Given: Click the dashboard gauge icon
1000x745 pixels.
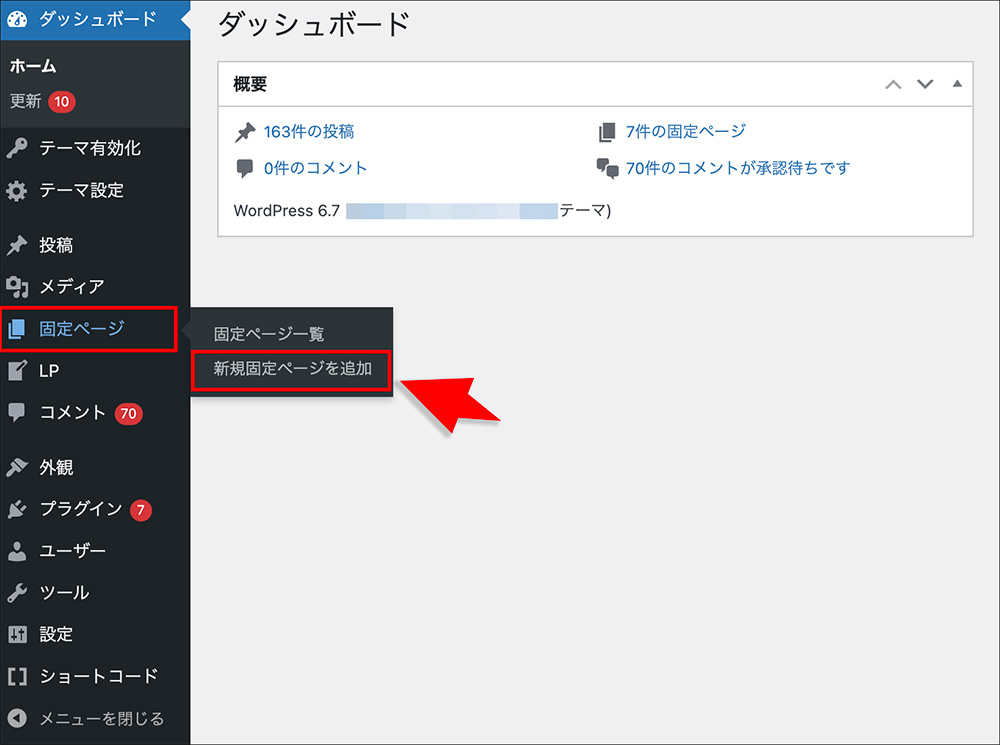Looking at the screenshot, I should 17,18.
